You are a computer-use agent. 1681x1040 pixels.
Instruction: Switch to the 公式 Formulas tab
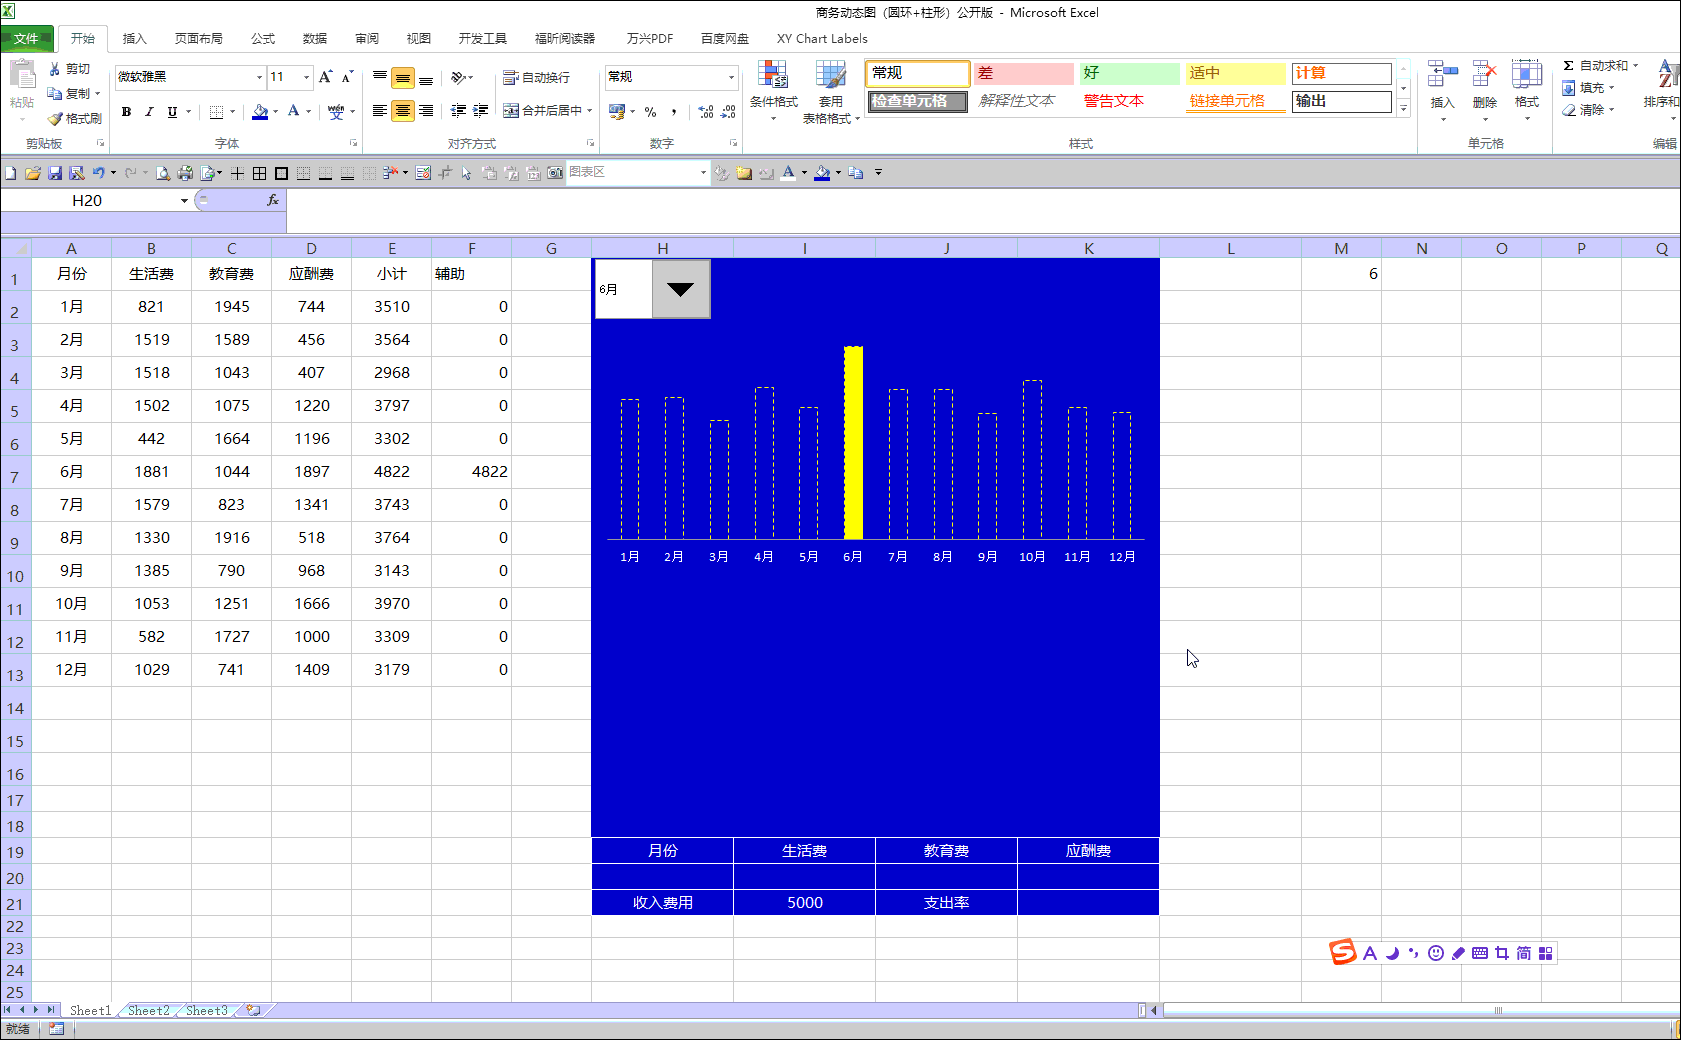[263, 39]
